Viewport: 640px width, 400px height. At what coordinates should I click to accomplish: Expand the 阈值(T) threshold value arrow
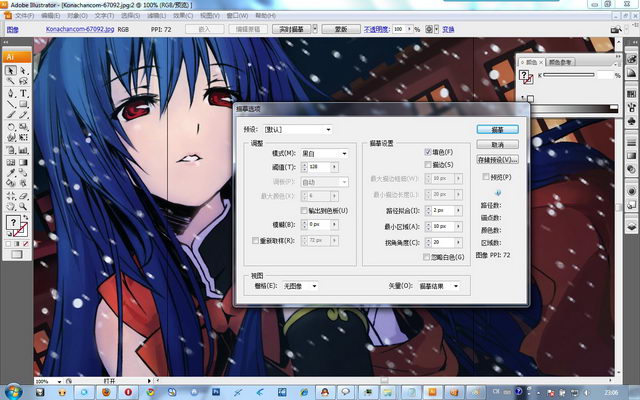334,167
